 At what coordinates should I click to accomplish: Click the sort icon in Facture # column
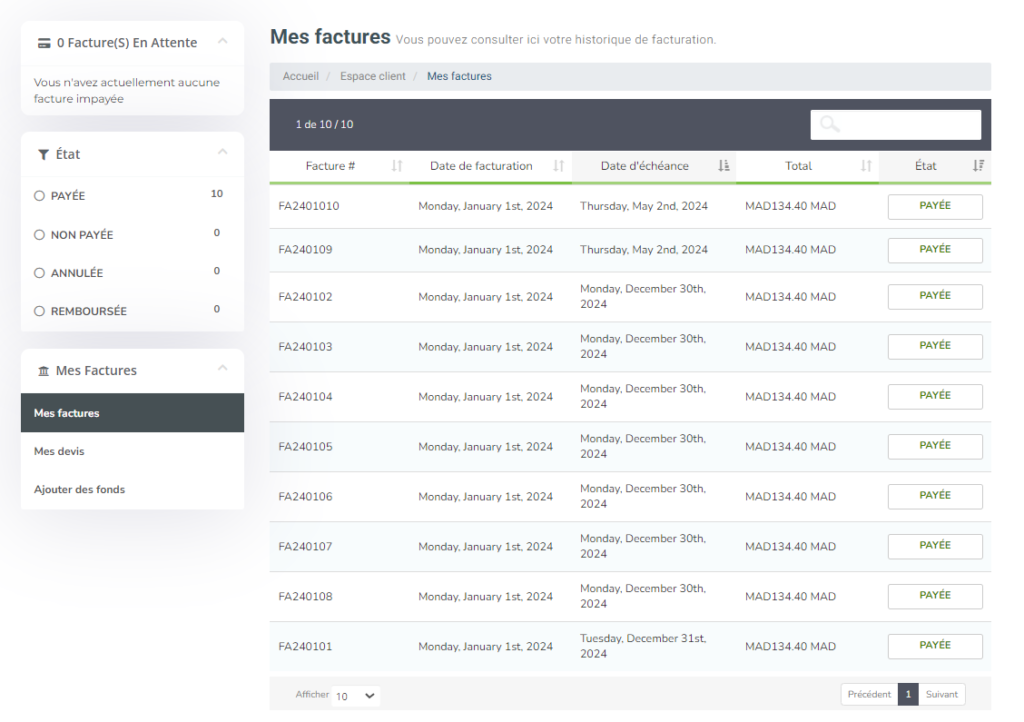(397, 166)
